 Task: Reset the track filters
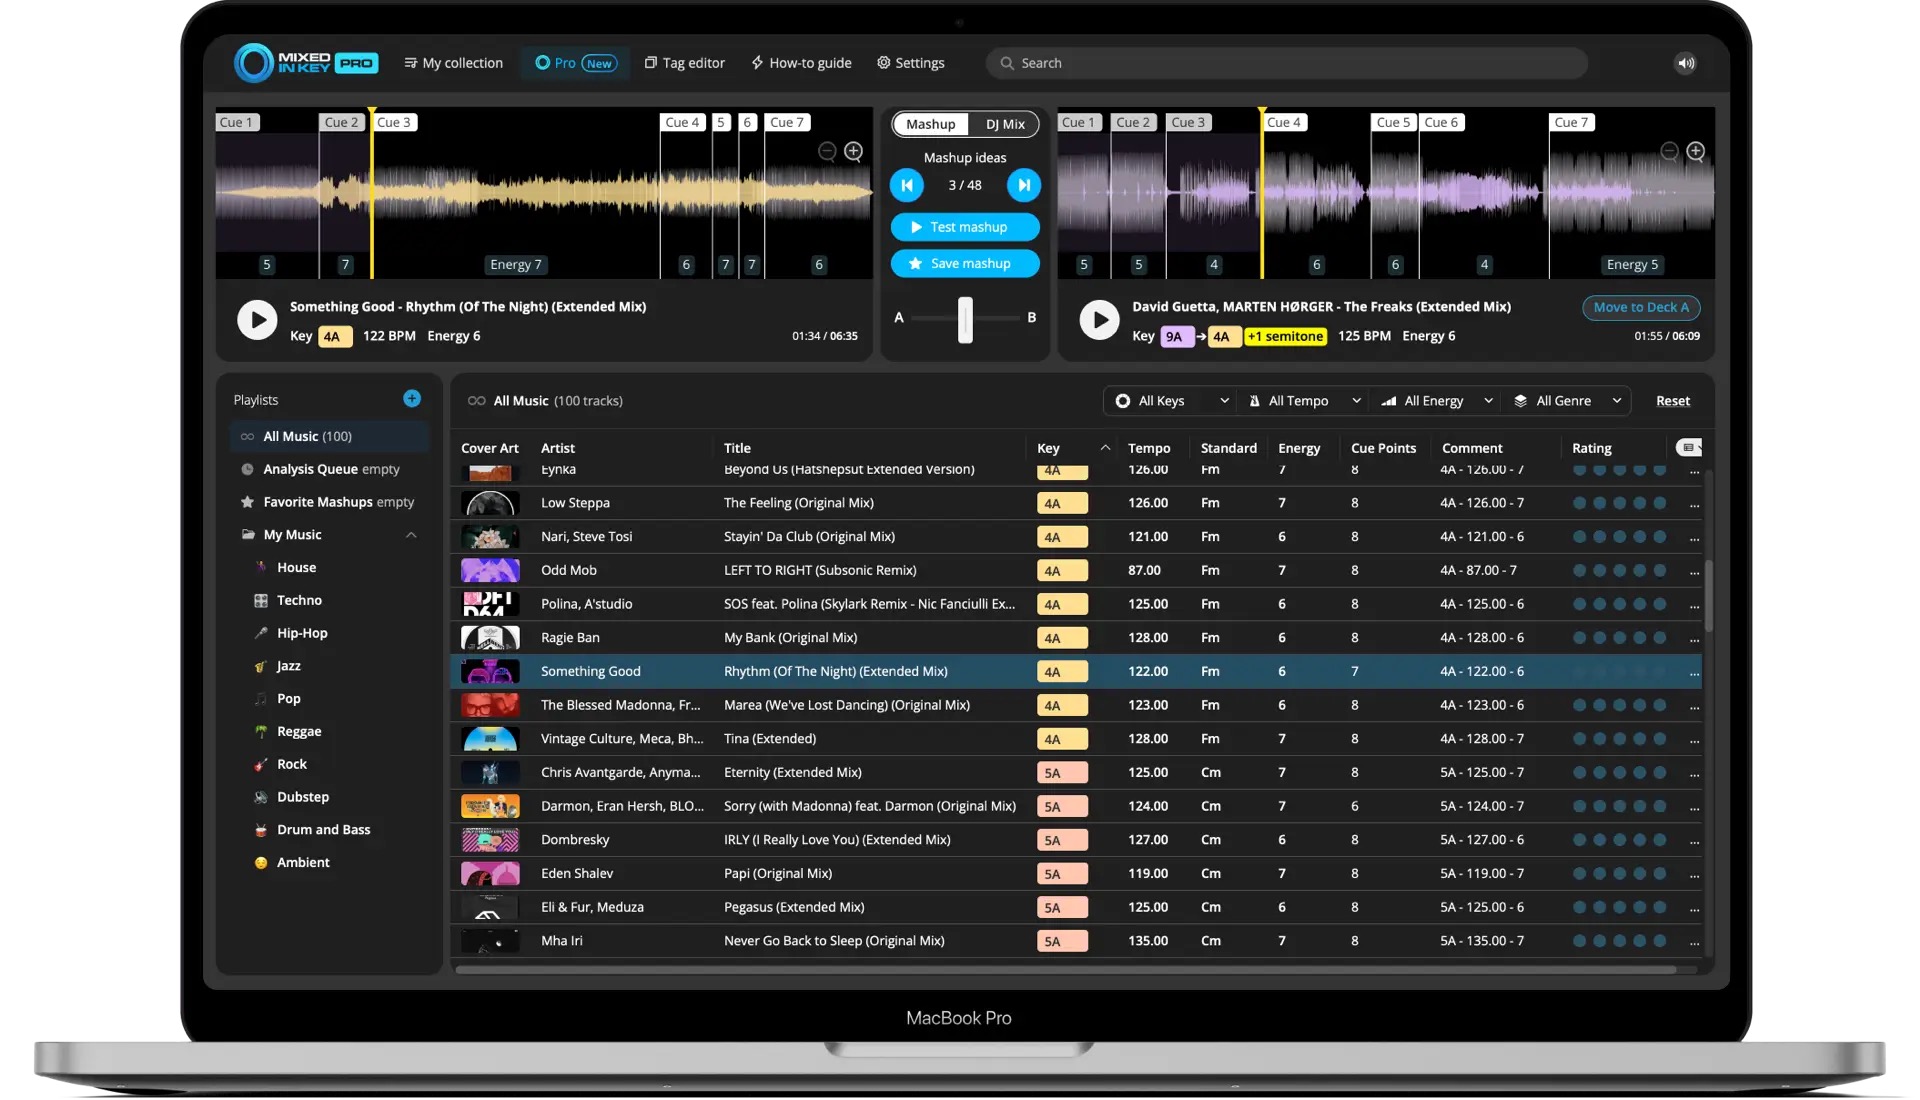[1673, 401]
